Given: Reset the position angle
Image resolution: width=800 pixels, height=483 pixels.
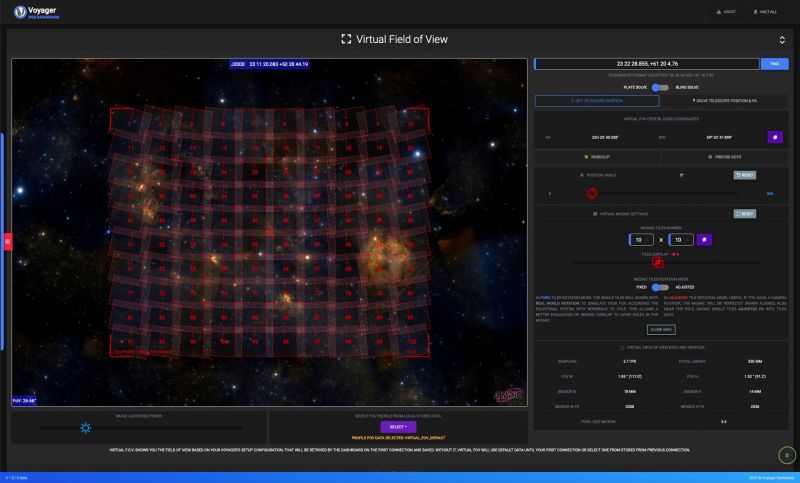Looking at the screenshot, I should coord(744,175).
